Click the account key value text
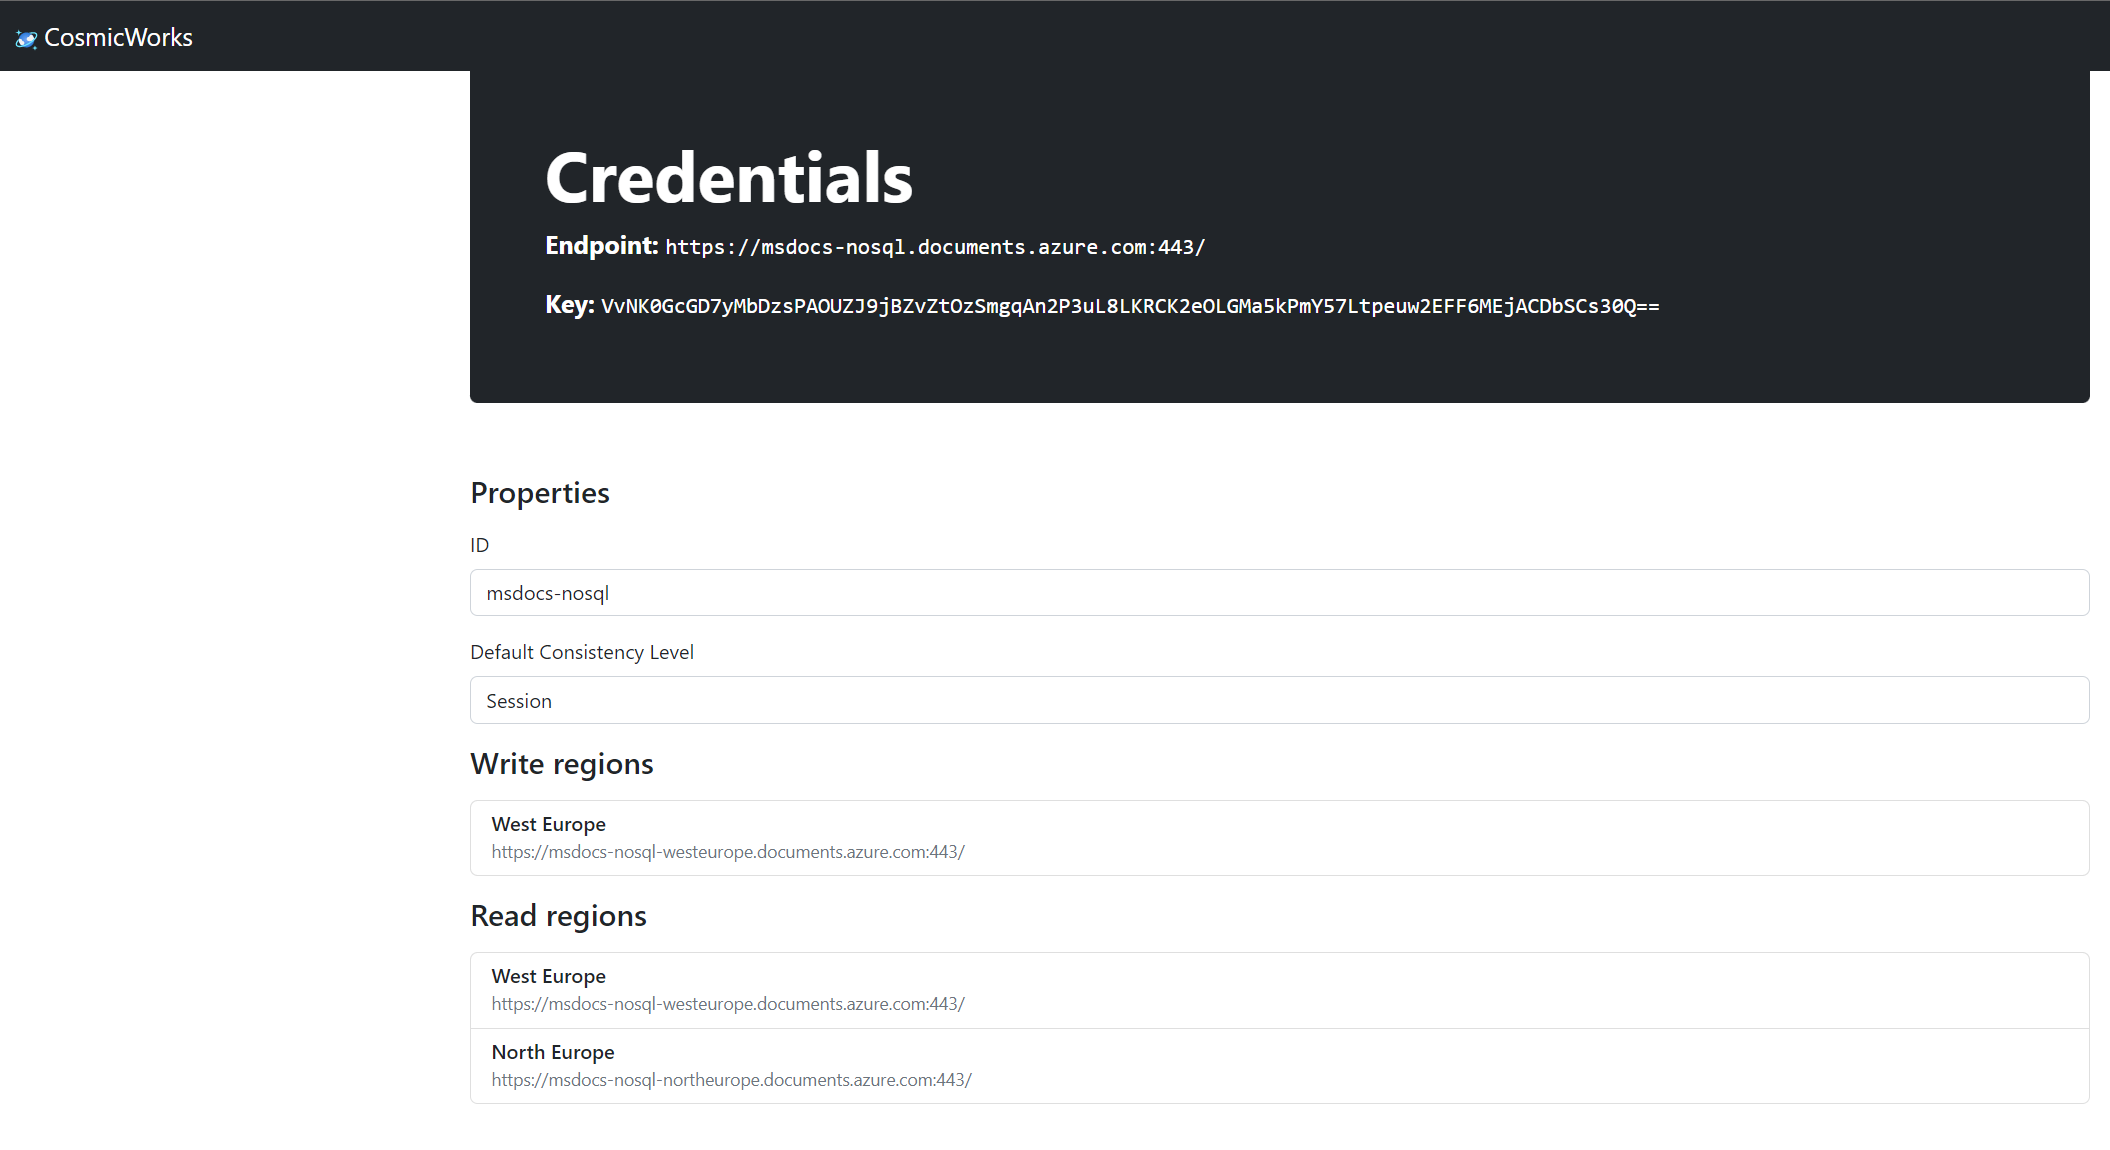The height and width of the screenshot is (1150, 2110). (x=1130, y=306)
